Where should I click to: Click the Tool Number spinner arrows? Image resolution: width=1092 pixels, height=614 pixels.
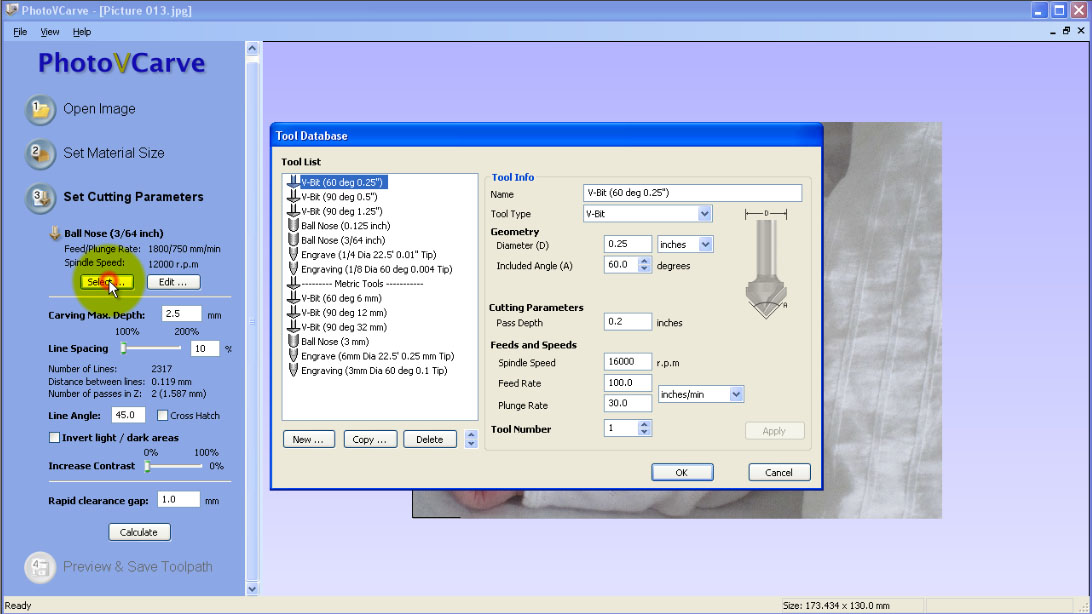pos(644,429)
